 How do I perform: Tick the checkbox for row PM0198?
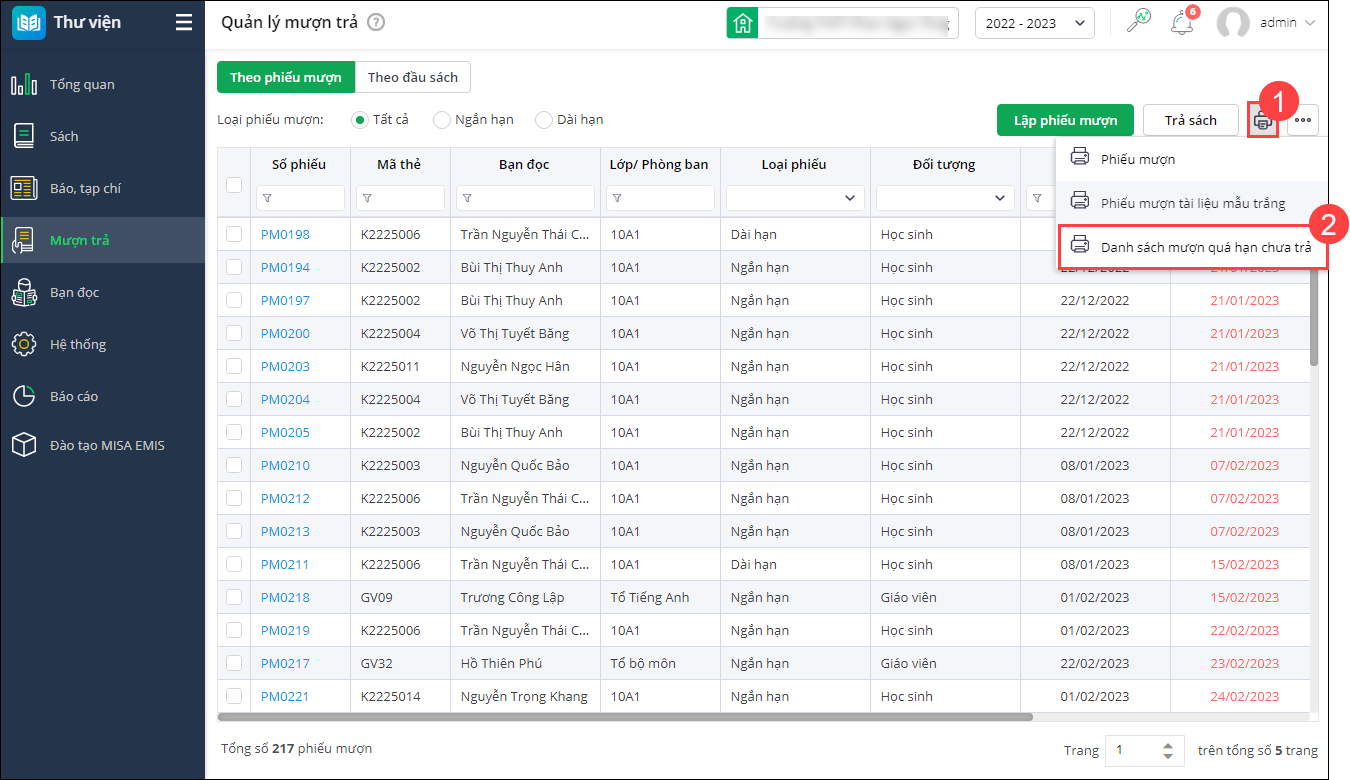(234, 234)
